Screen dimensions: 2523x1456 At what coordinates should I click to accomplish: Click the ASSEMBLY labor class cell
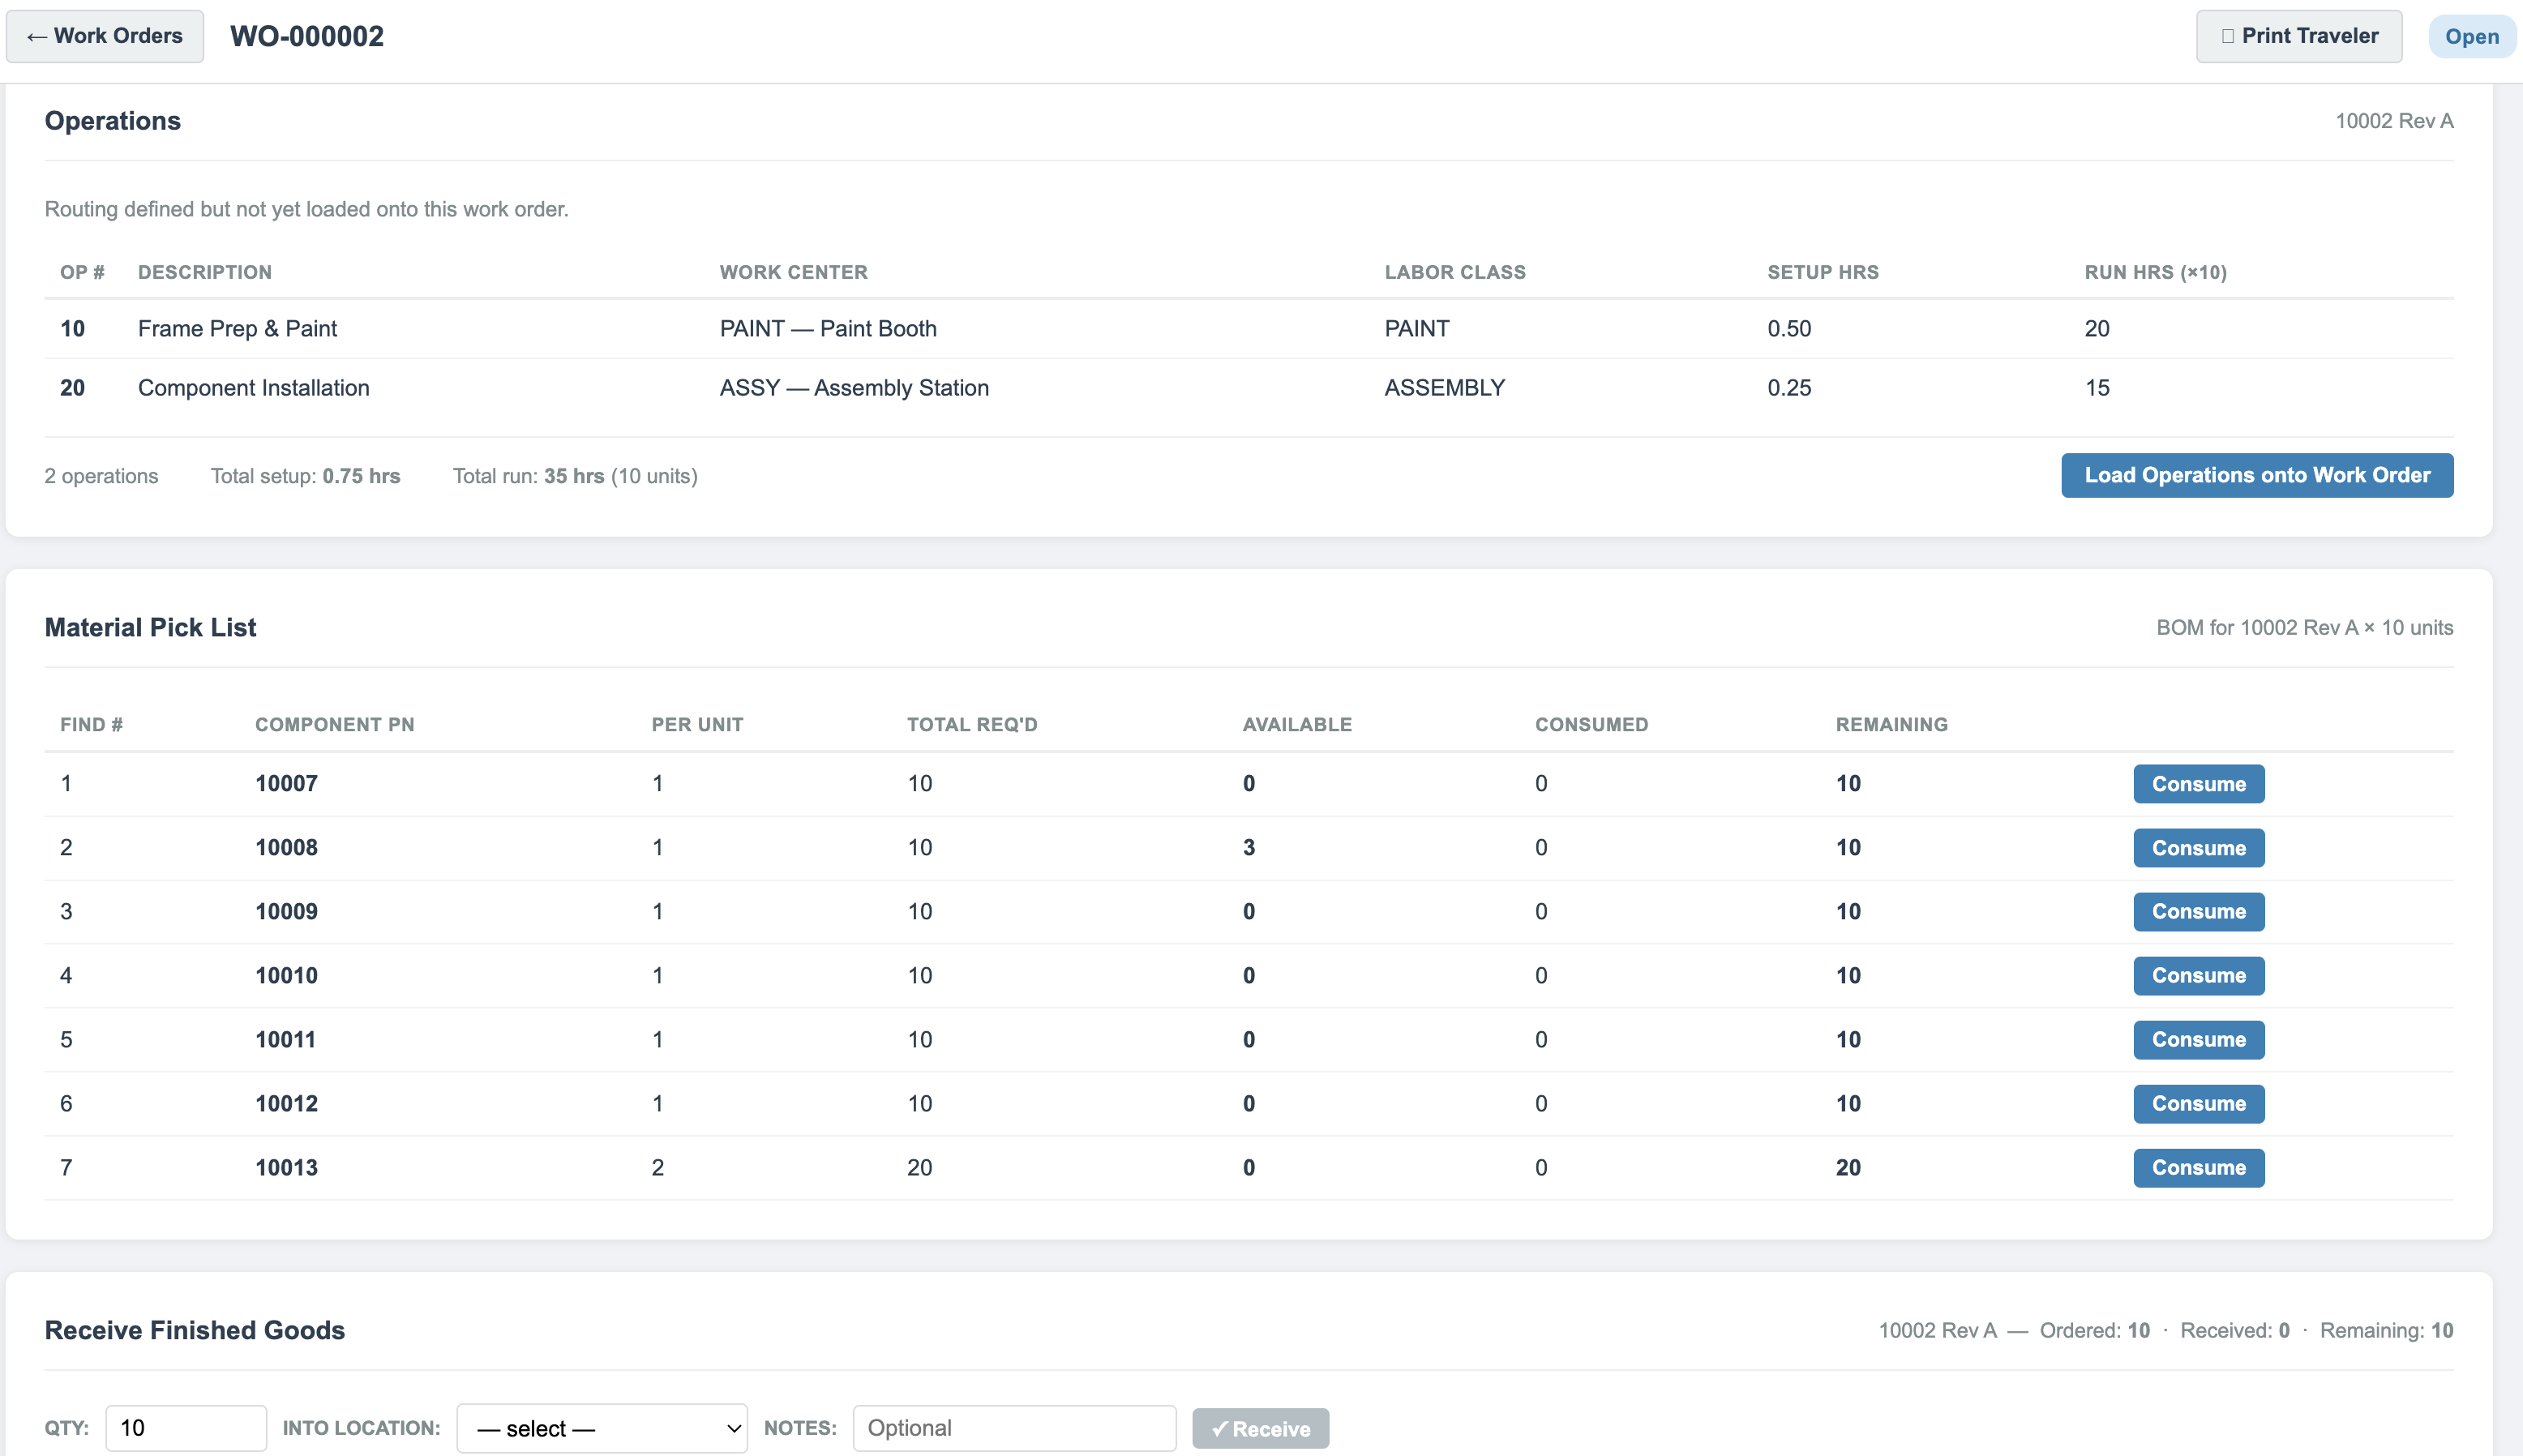1444,388
